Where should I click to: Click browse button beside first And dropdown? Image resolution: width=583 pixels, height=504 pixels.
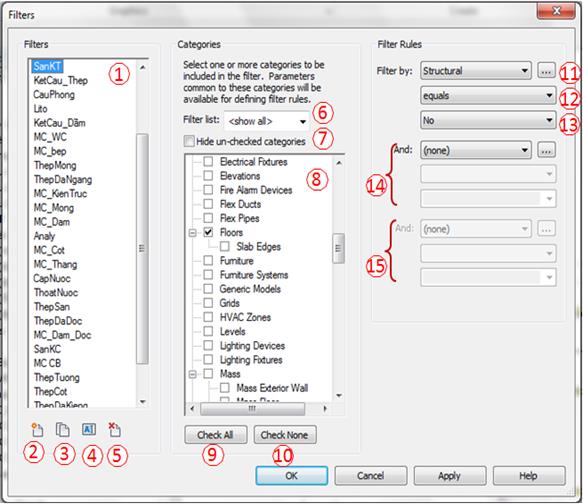click(x=546, y=150)
